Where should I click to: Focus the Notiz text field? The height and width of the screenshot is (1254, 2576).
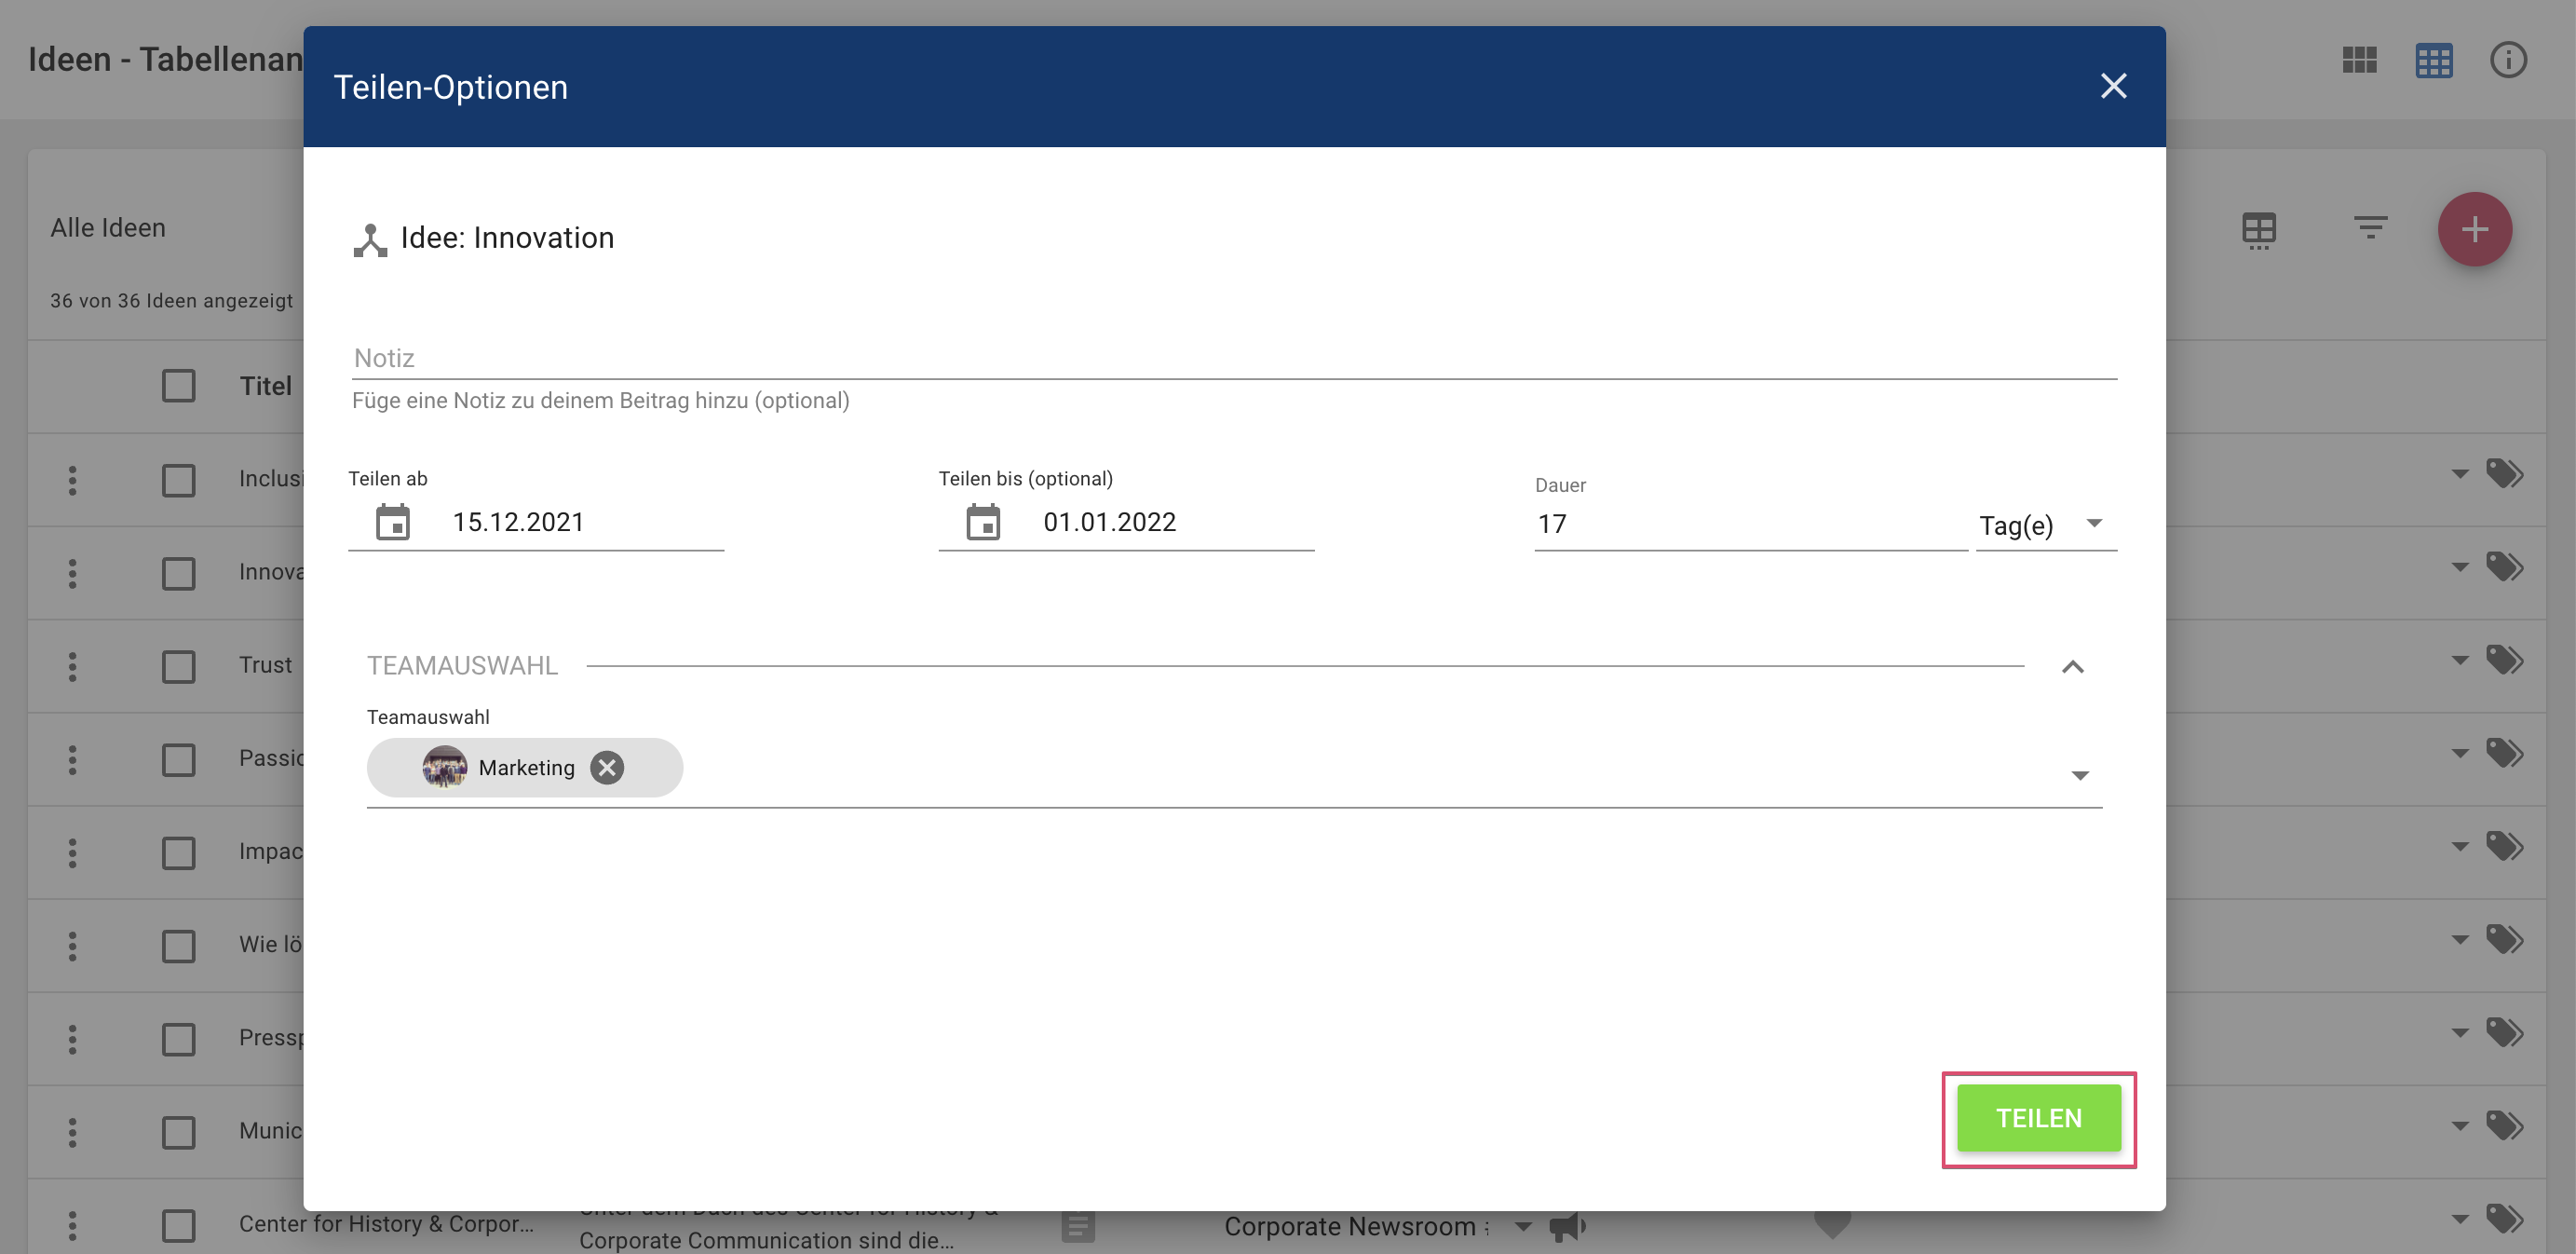click(1234, 358)
